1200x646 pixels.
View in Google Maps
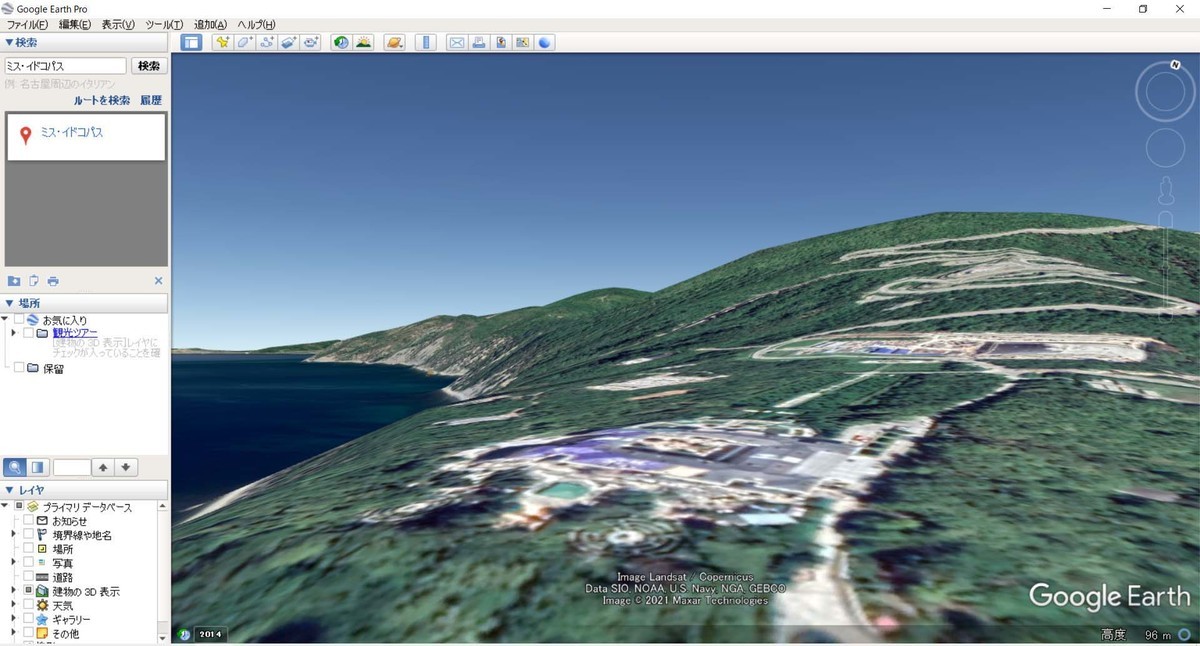(x=523, y=42)
